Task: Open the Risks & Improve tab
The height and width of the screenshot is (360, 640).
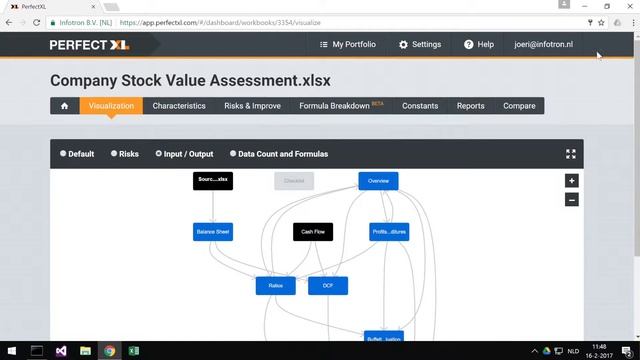Action: pos(252,106)
